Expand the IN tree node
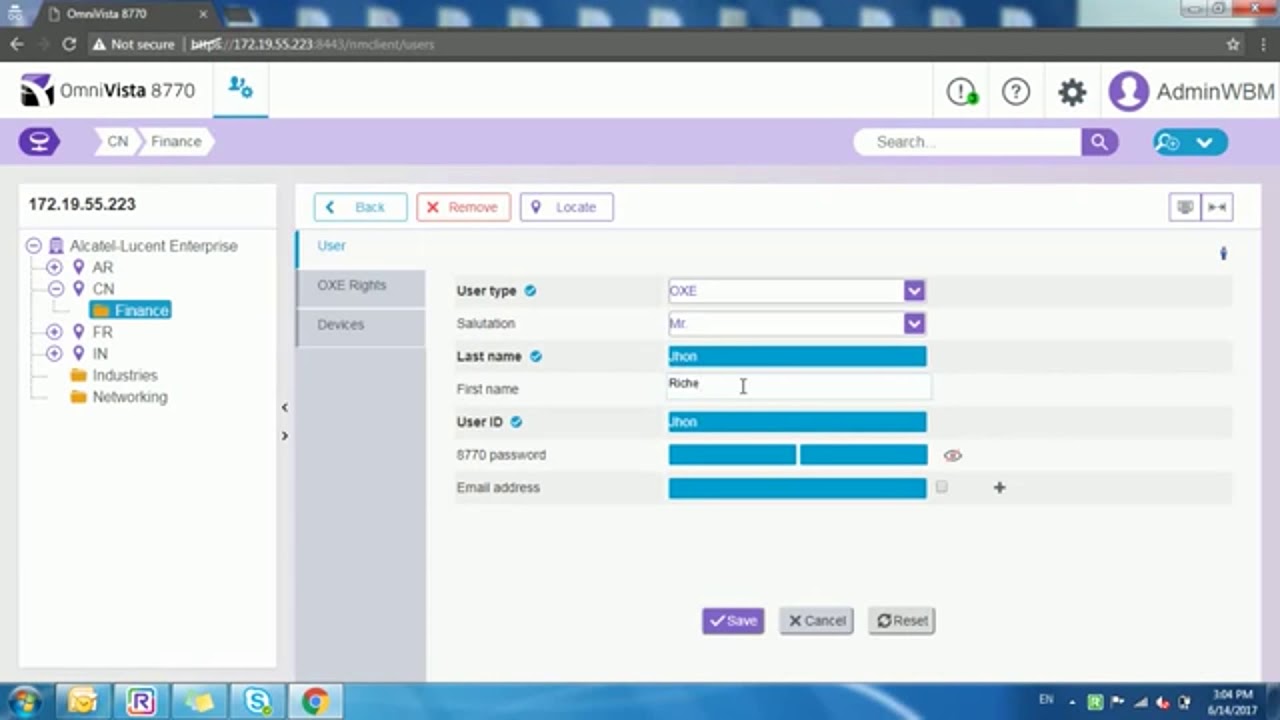Screen dimensions: 1280x720 [54, 353]
